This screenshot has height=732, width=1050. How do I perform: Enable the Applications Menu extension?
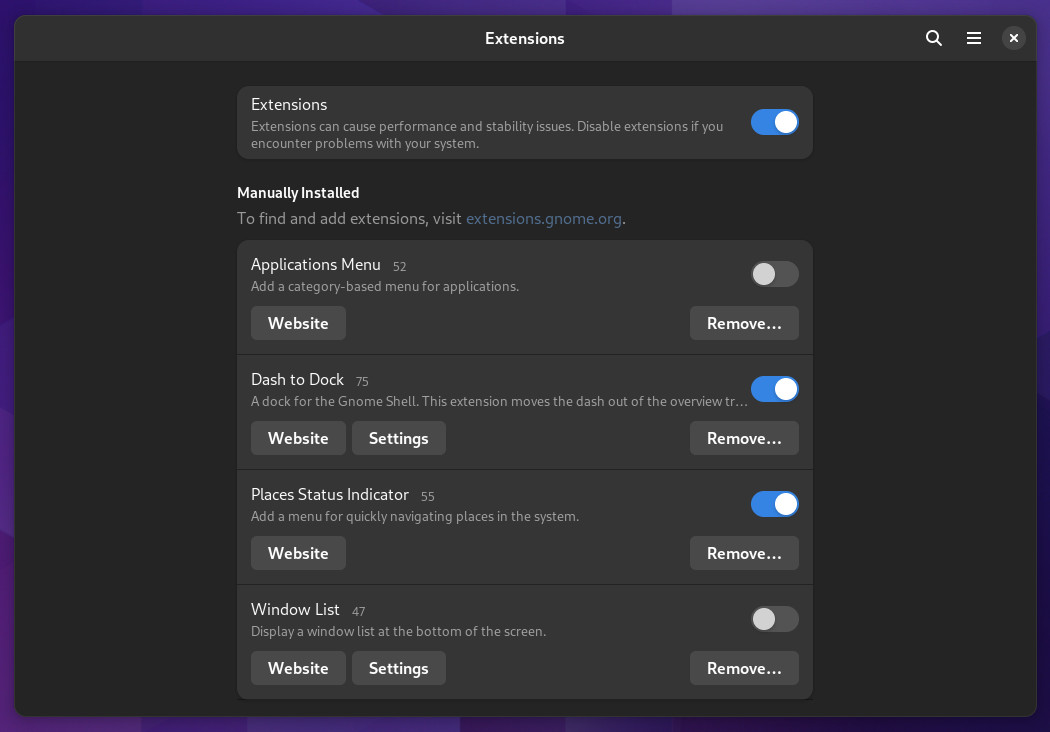(x=775, y=274)
